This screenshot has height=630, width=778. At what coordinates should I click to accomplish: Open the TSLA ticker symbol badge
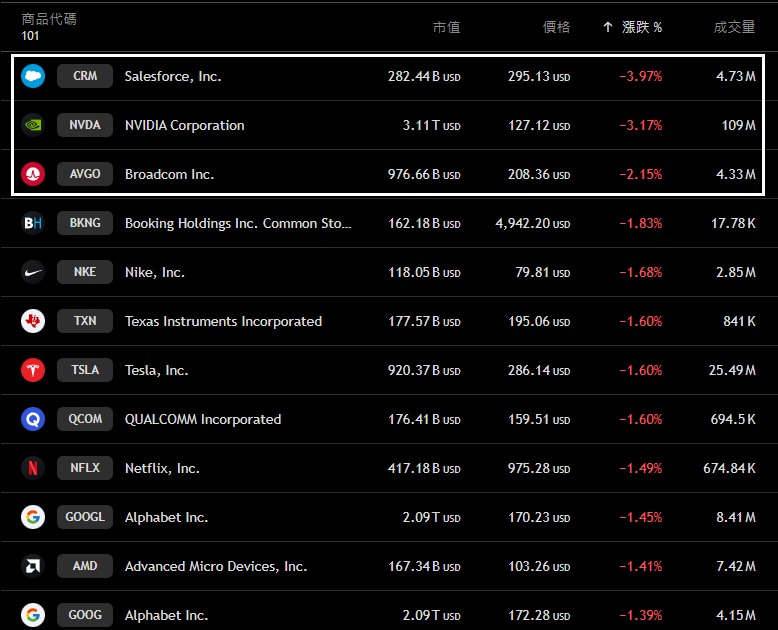click(x=85, y=370)
